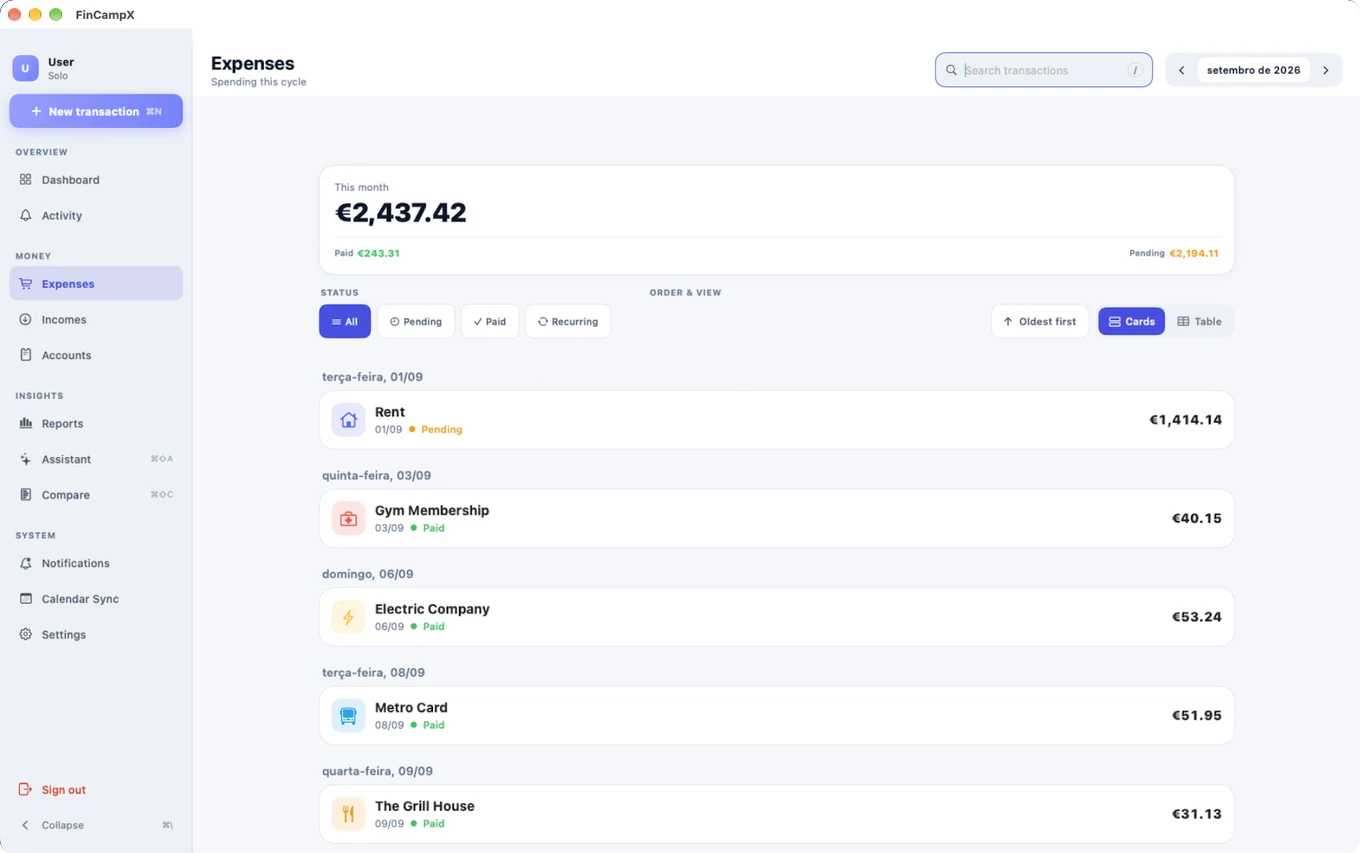Click the Rent amount €1,414.14
This screenshot has width=1360, height=853.
[x=1186, y=420]
